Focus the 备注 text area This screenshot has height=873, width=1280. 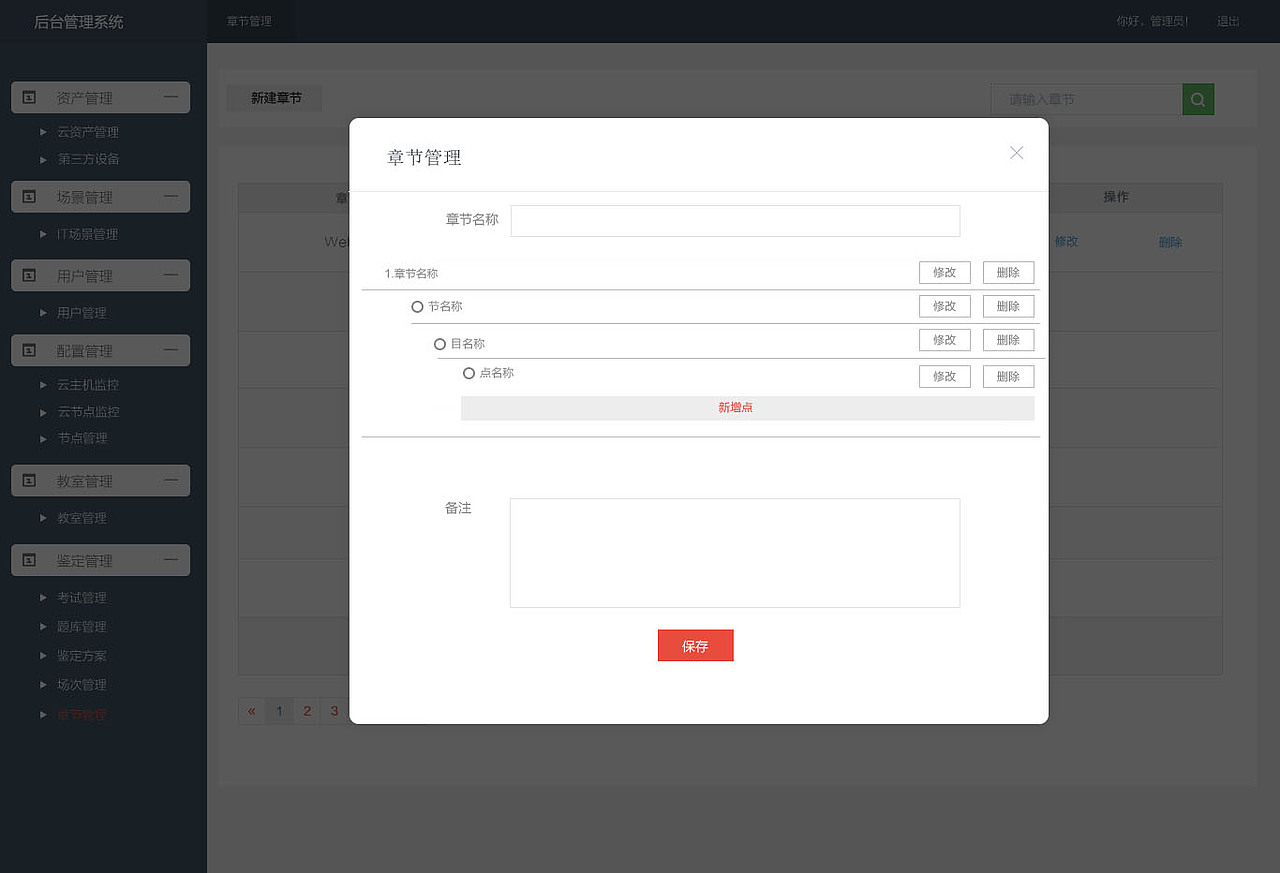coord(735,553)
